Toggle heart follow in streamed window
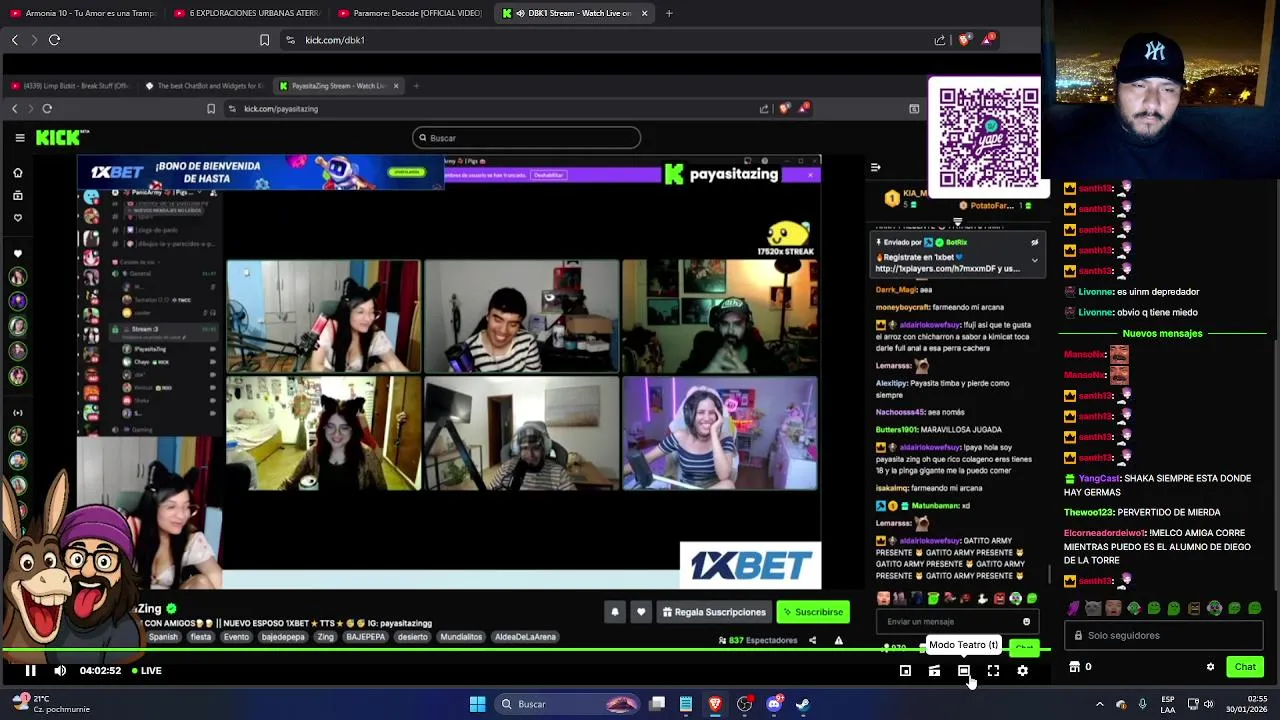1280x720 pixels. [641, 612]
